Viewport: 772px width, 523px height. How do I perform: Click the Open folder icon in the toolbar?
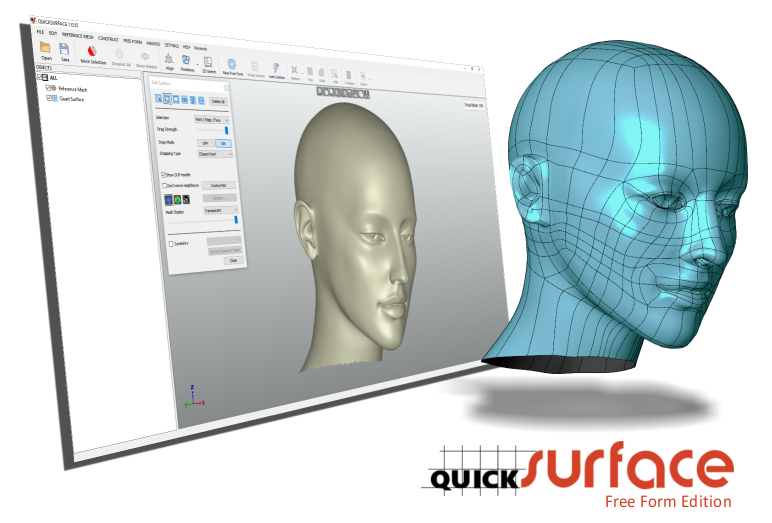coord(45,47)
